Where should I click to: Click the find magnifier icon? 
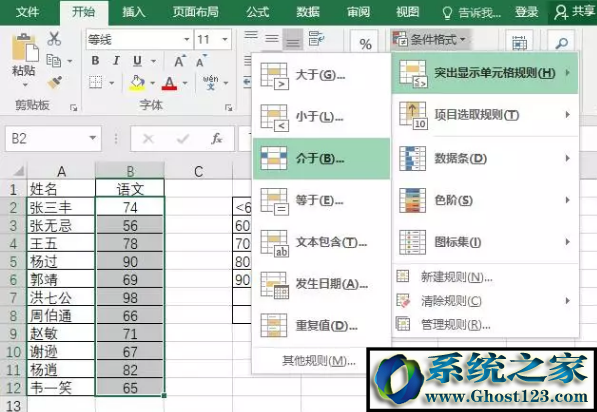(562, 43)
